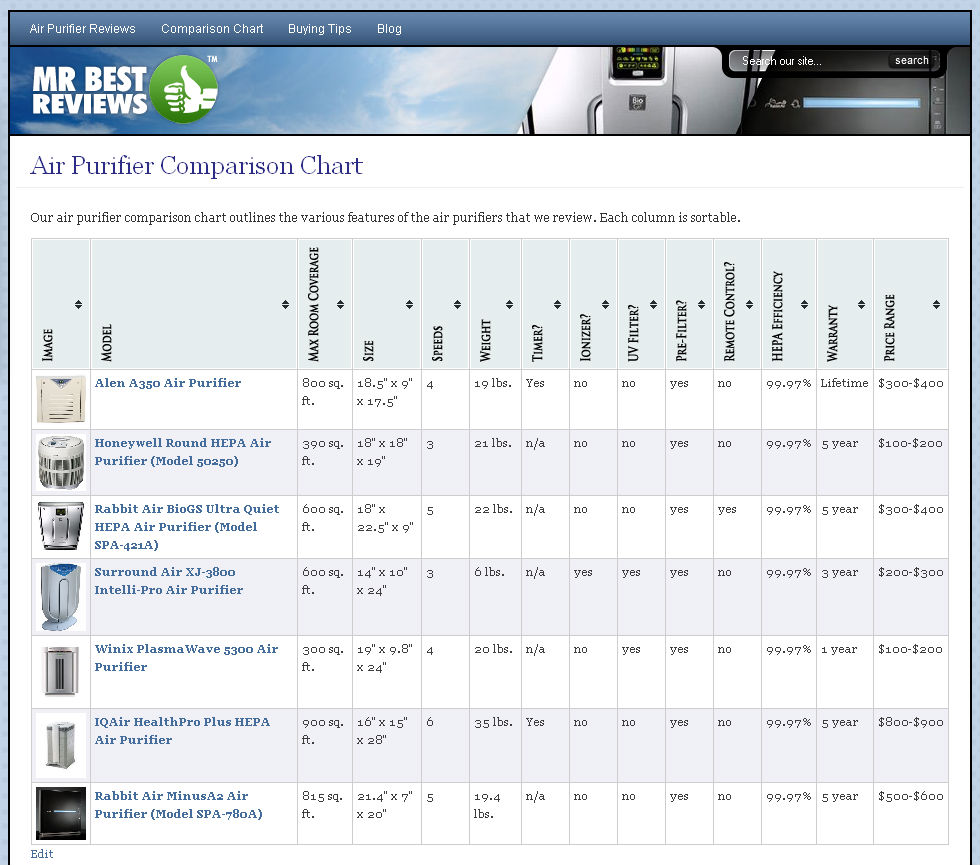This screenshot has height=865, width=980.
Task: Click the Warranty header text
Action: click(x=832, y=333)
